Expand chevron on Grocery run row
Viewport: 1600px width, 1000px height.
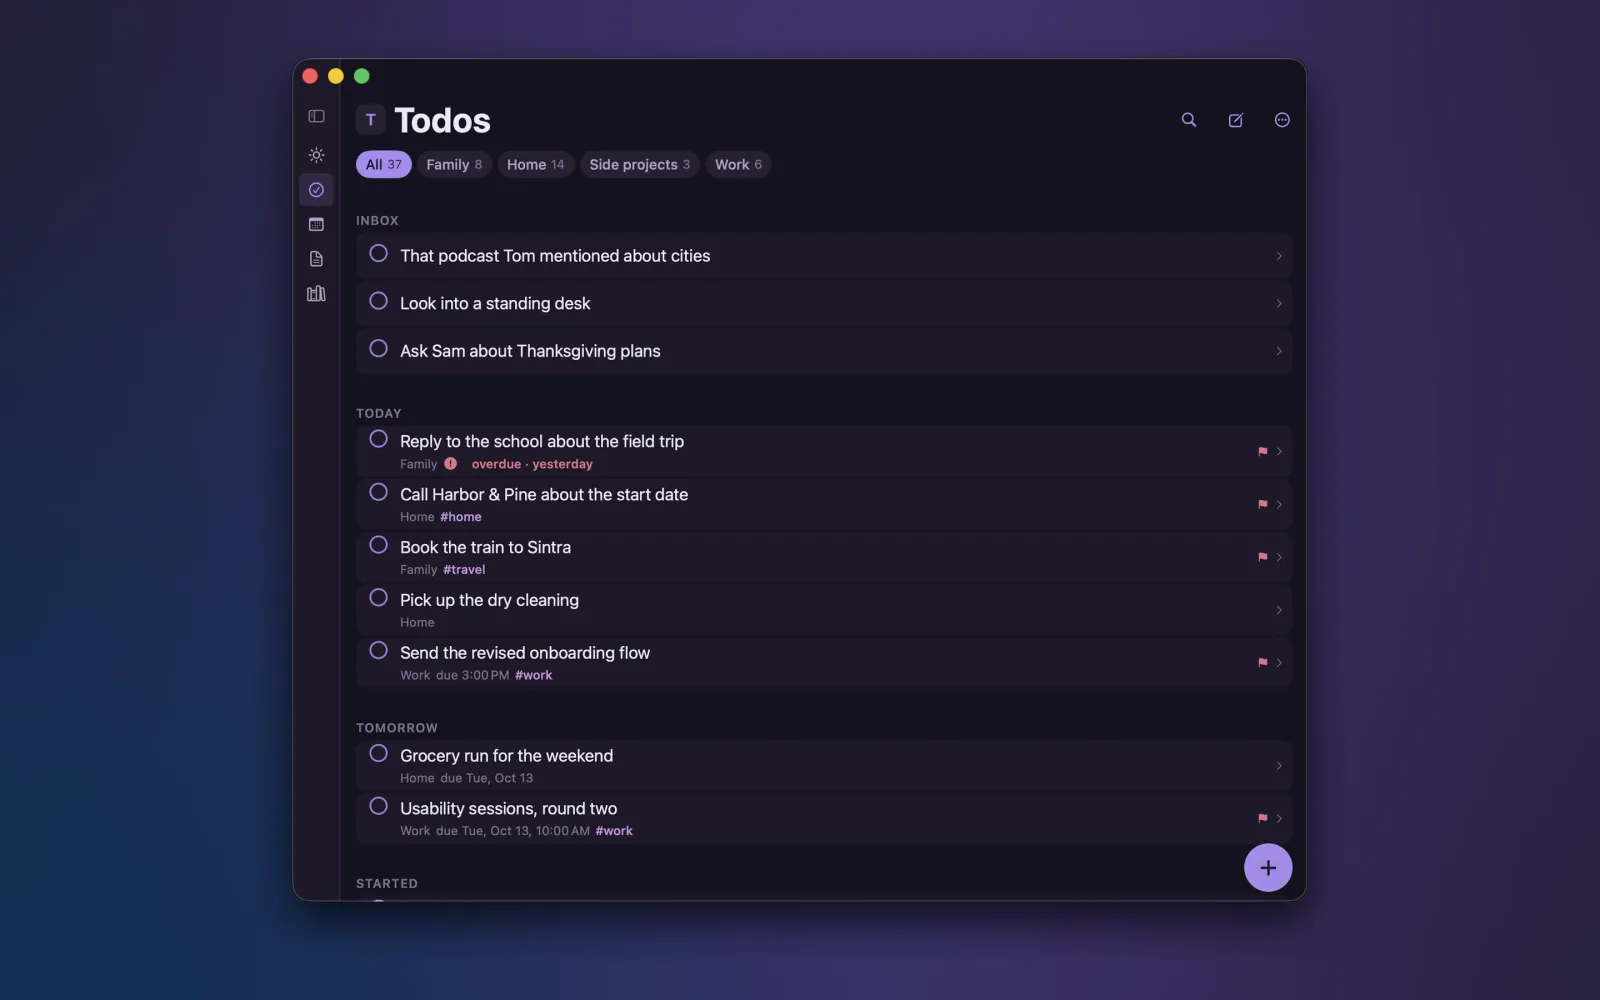pyautogui.click(x=1279, y=766)
